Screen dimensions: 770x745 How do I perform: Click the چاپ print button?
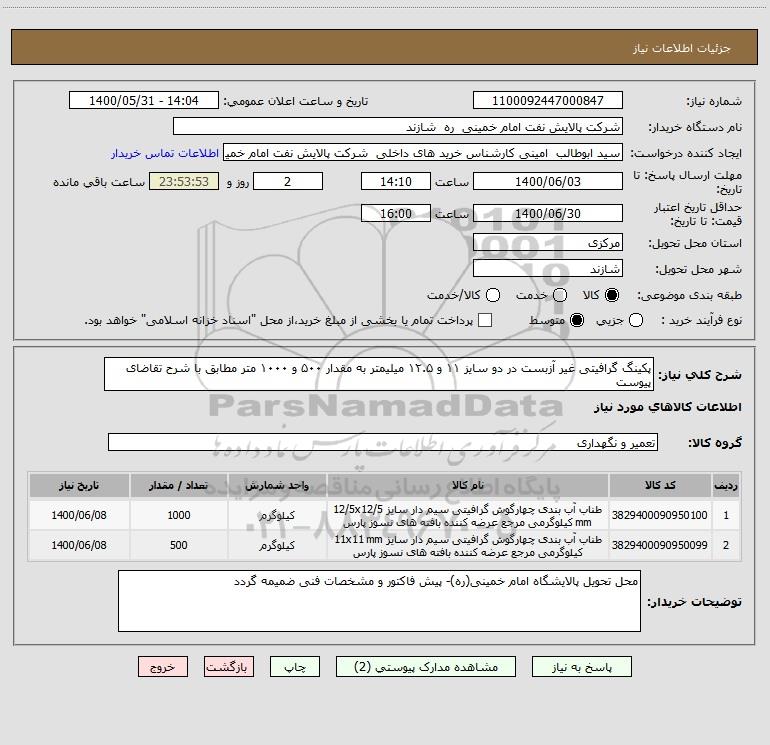click(295, 666)
